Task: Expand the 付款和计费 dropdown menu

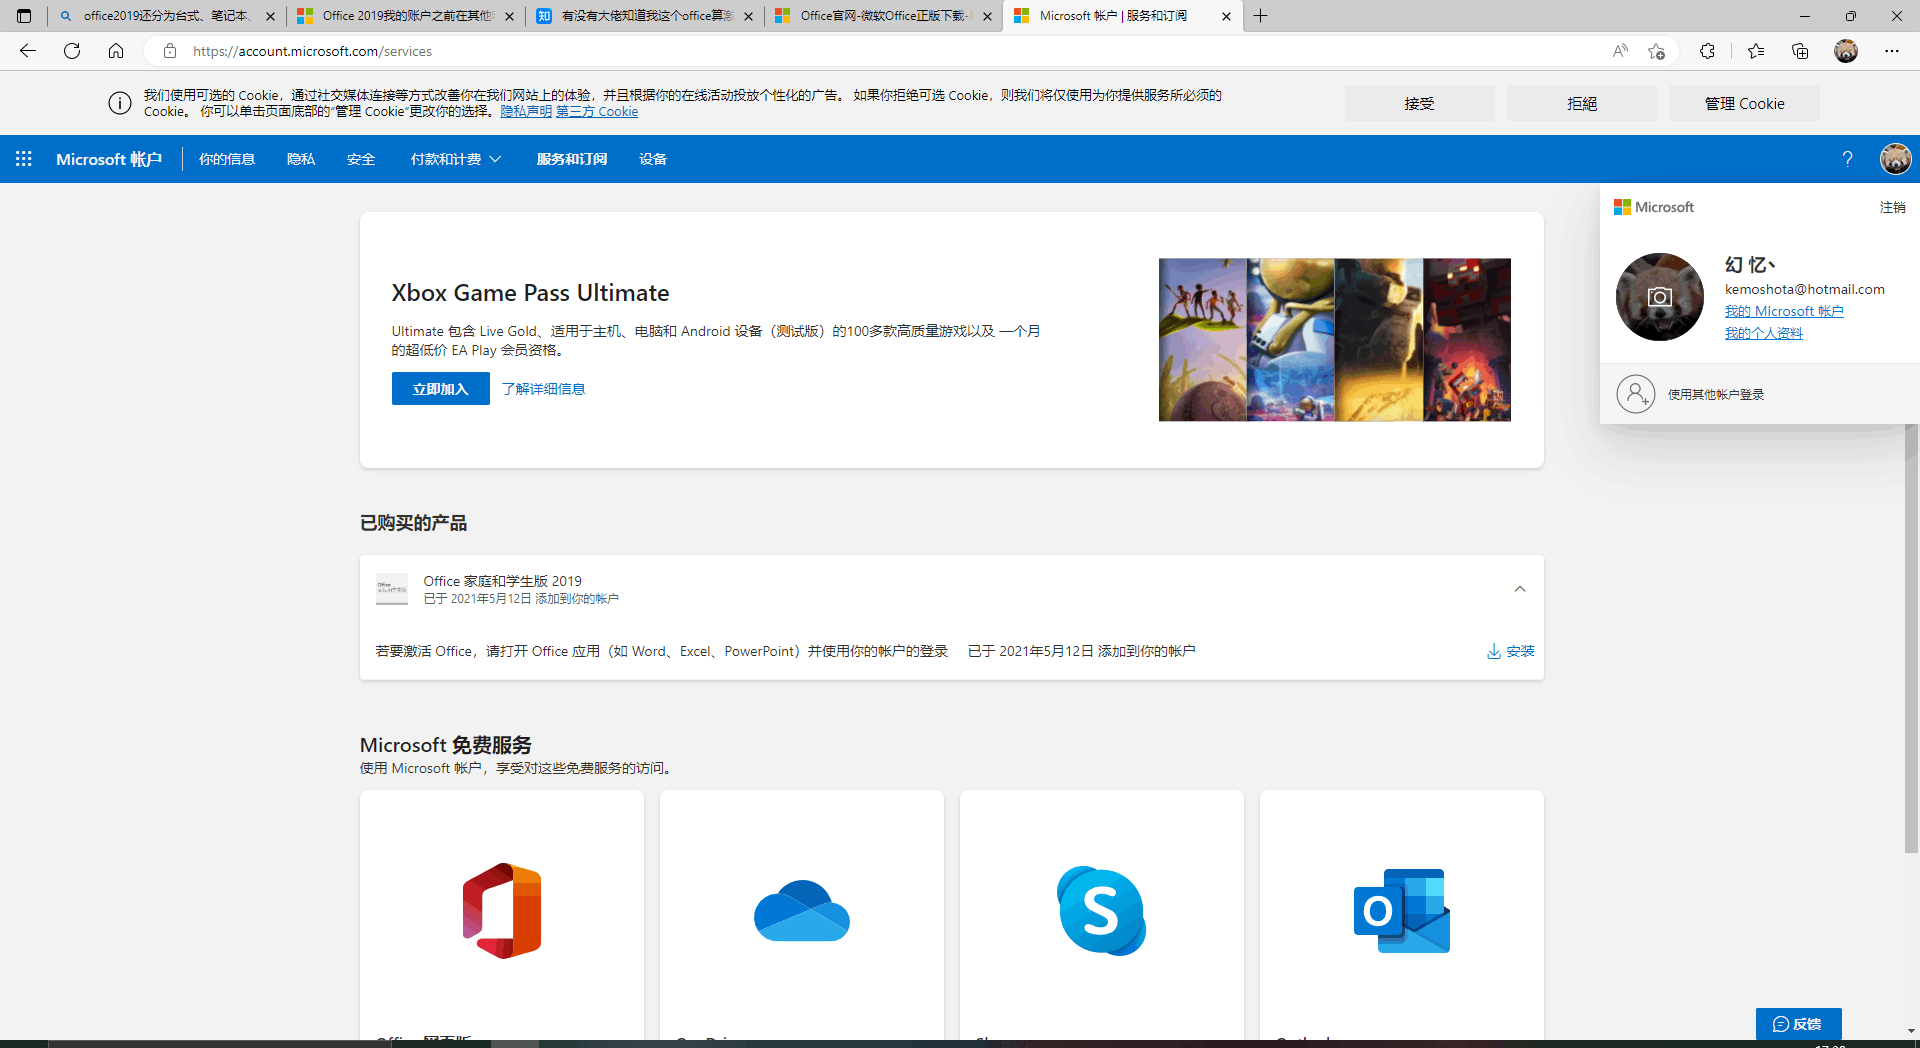Action: coord(456,159)
